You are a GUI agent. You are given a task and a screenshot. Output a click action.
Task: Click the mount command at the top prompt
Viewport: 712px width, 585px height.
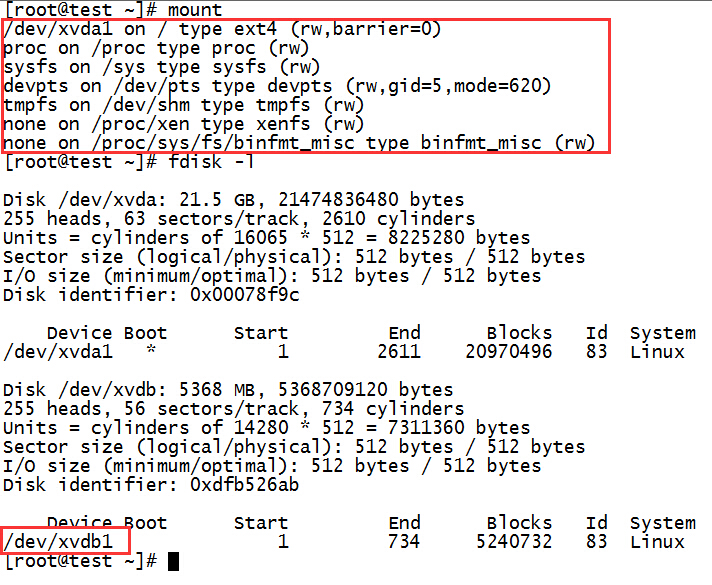point(190,10)
